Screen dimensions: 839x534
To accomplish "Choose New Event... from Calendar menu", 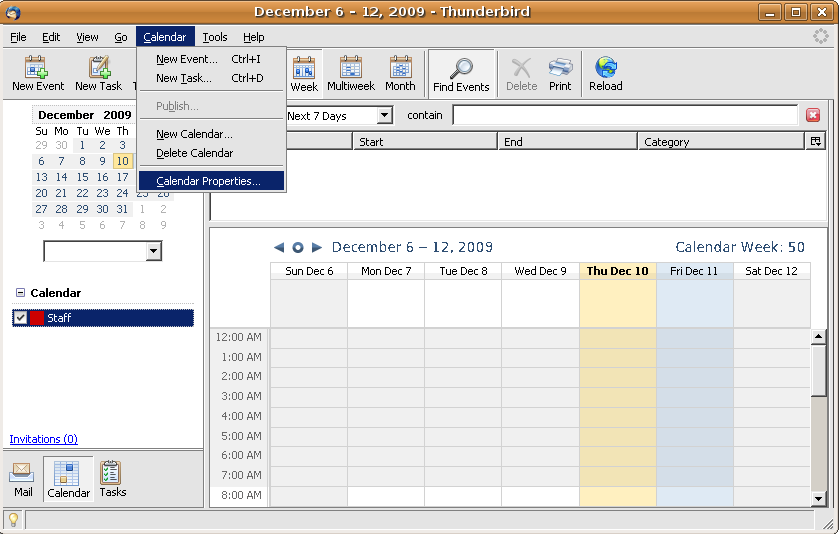I will (x=211, y=59).
